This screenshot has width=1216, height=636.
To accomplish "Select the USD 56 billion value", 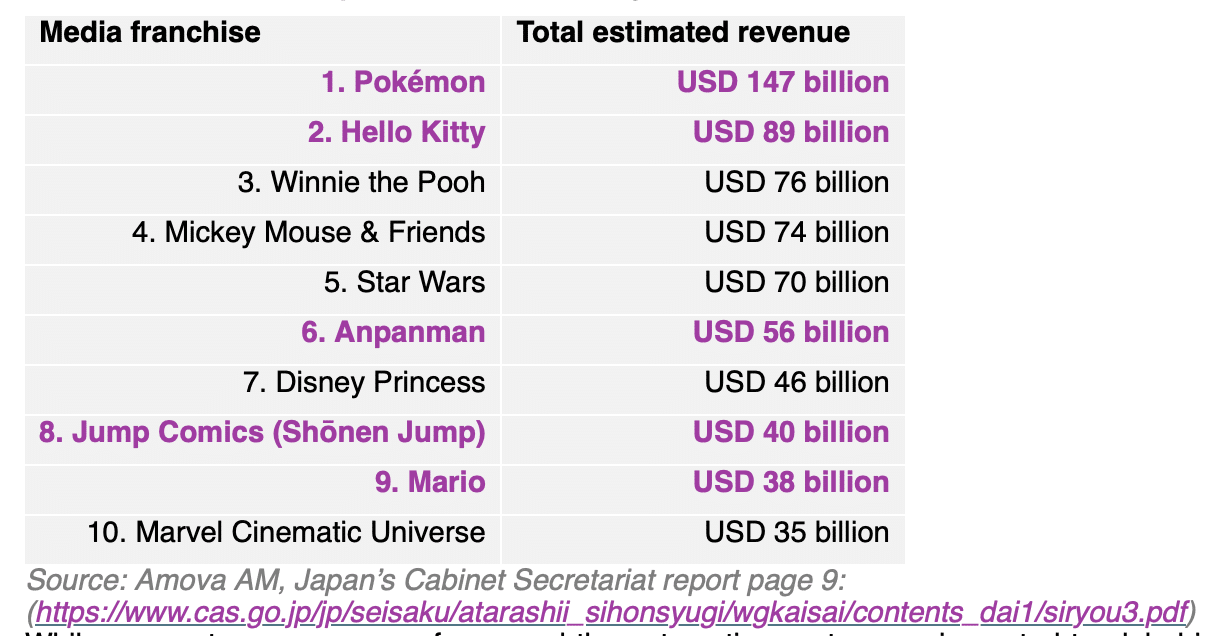I will 791,332.
